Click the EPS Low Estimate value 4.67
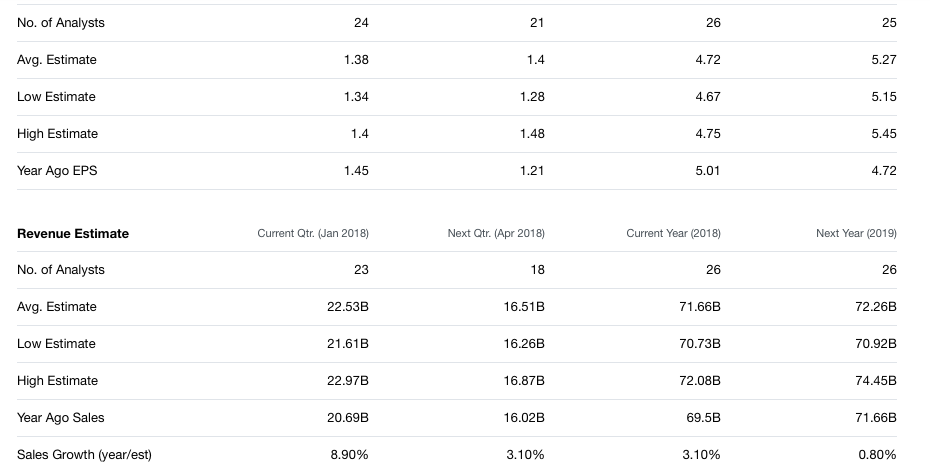The width and height of the screenshot is (930, 472). [708, 96]
